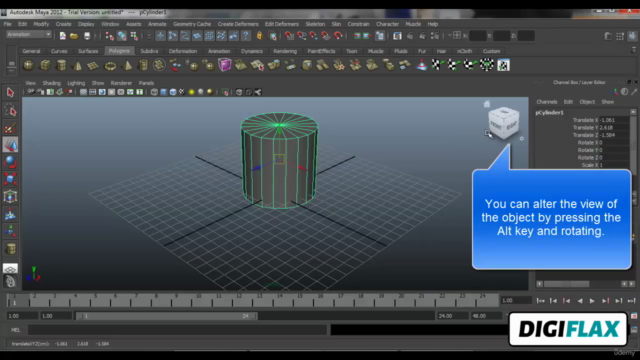Toggle snap to curves magnet icon
The height and width of the screenshot is (360, 640).
pos(302,36)
